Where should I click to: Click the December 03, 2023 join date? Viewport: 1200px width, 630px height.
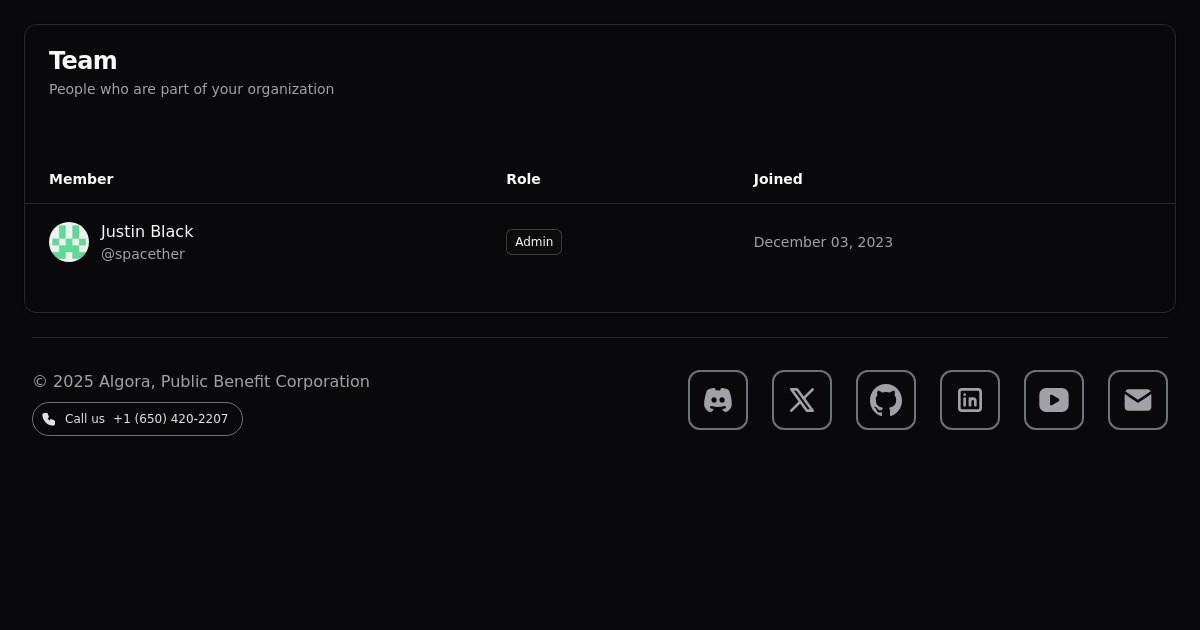pos(823,242)
